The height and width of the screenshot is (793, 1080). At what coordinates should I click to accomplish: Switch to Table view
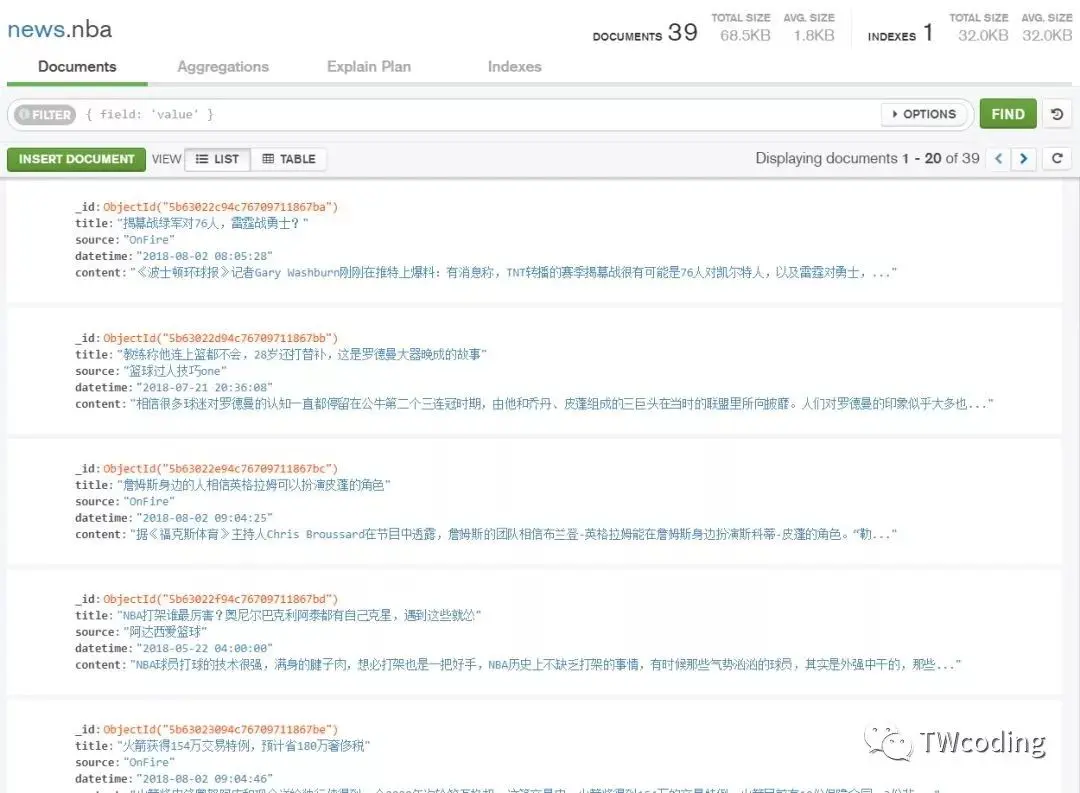[289, 159]
